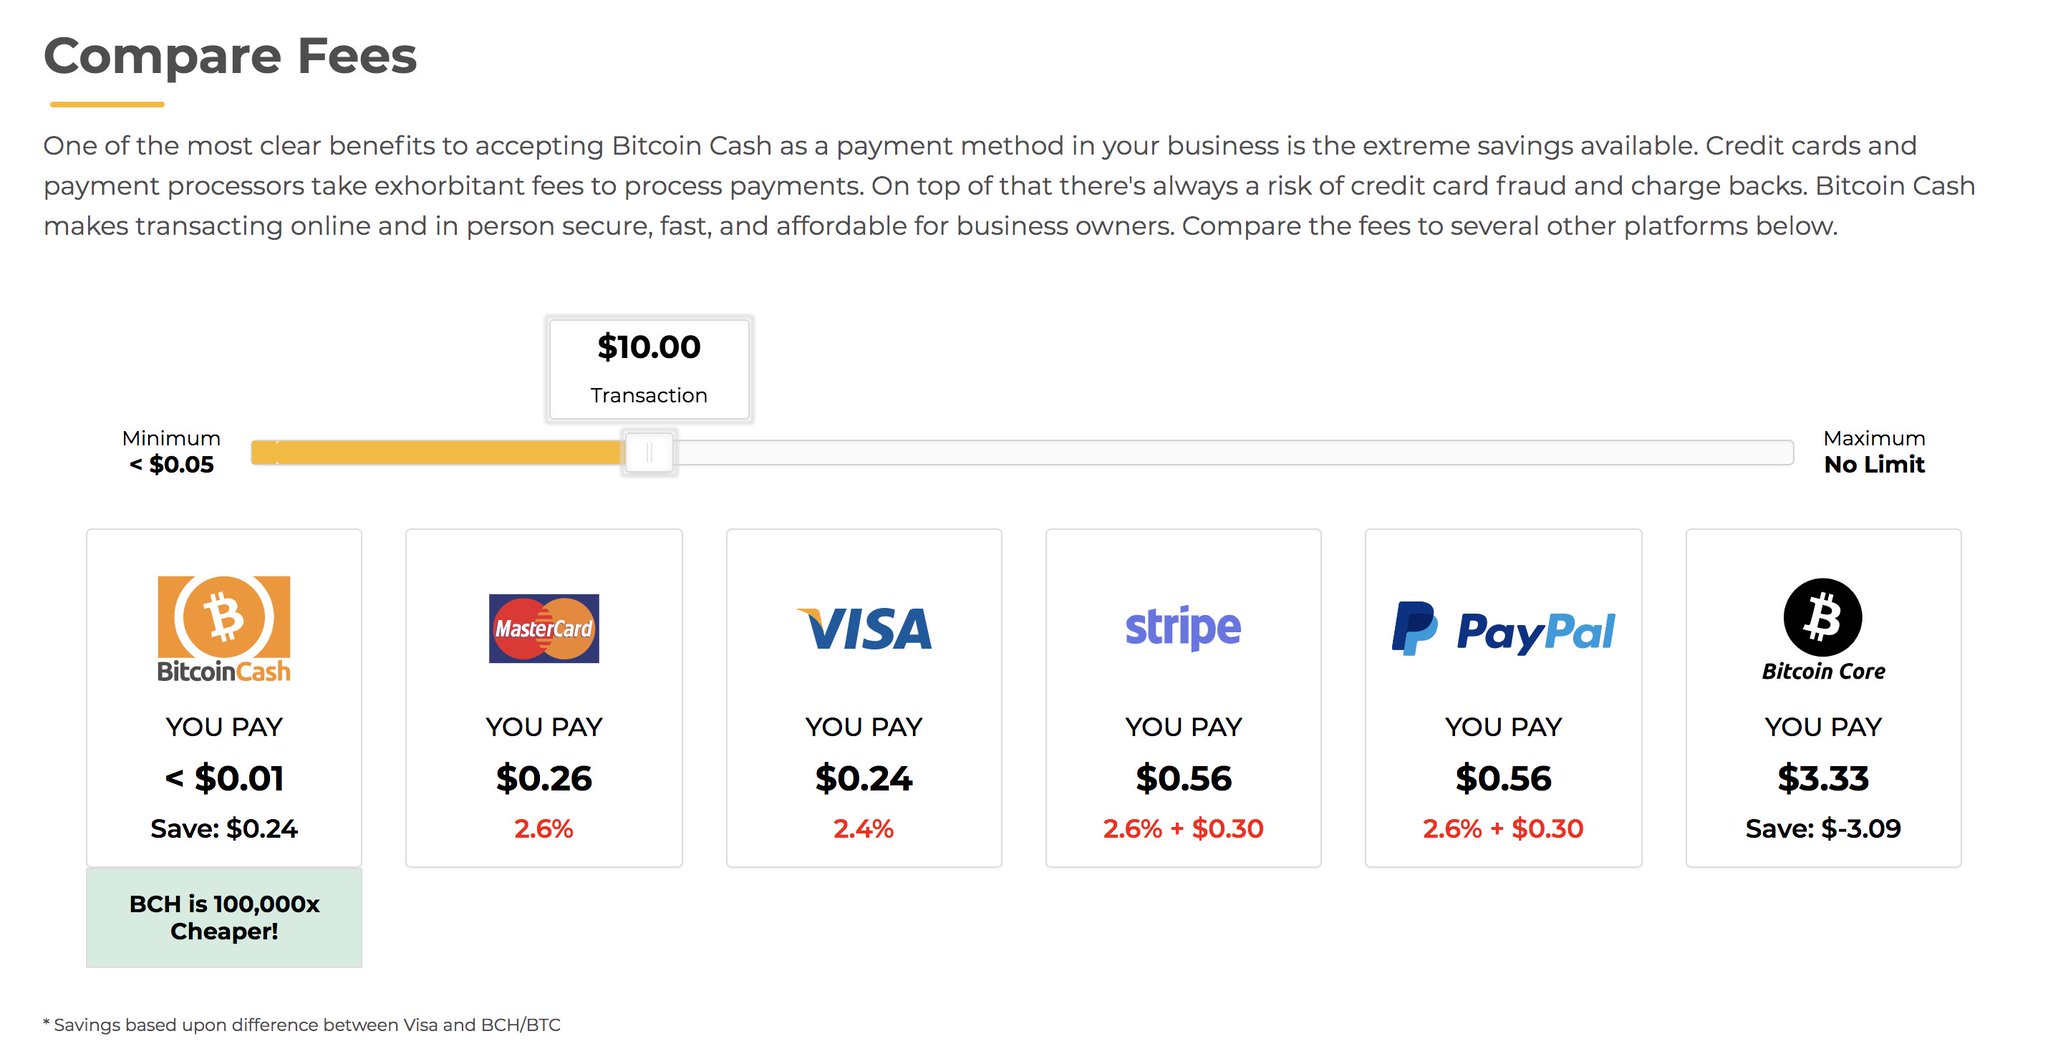
Task: Click the BCH is 100,000x Cheaper banner
Action: (224, 917)
